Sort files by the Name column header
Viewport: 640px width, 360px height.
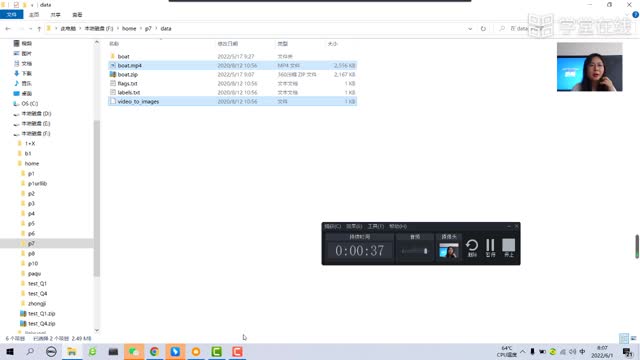click(x=114, y=44)
